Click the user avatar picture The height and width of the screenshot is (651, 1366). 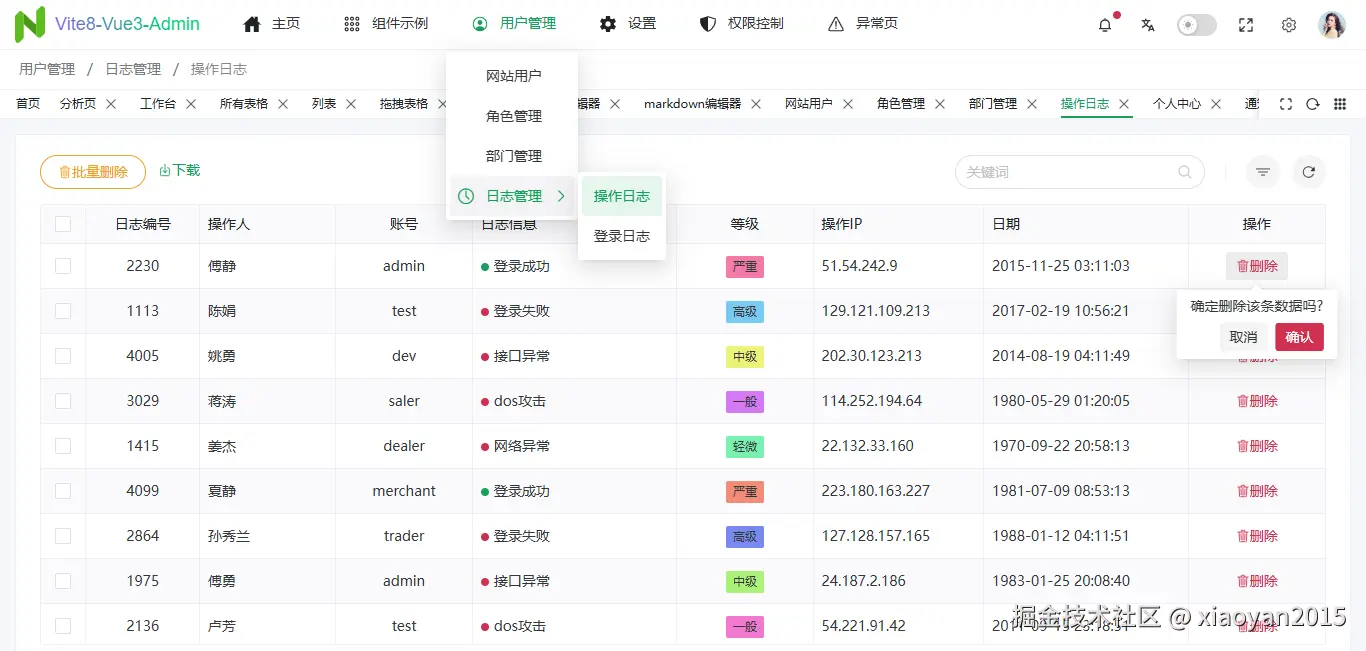(x=1332, y=25)
